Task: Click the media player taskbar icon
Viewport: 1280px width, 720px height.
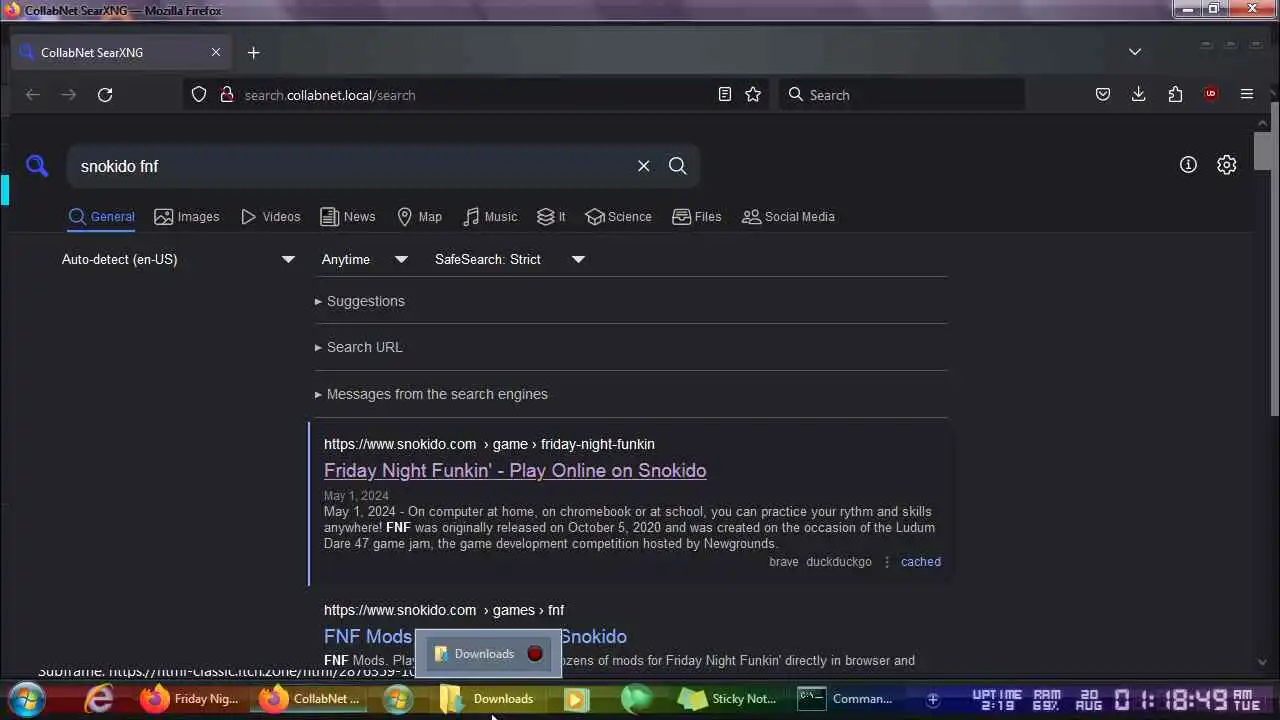Action: (576, 699)
